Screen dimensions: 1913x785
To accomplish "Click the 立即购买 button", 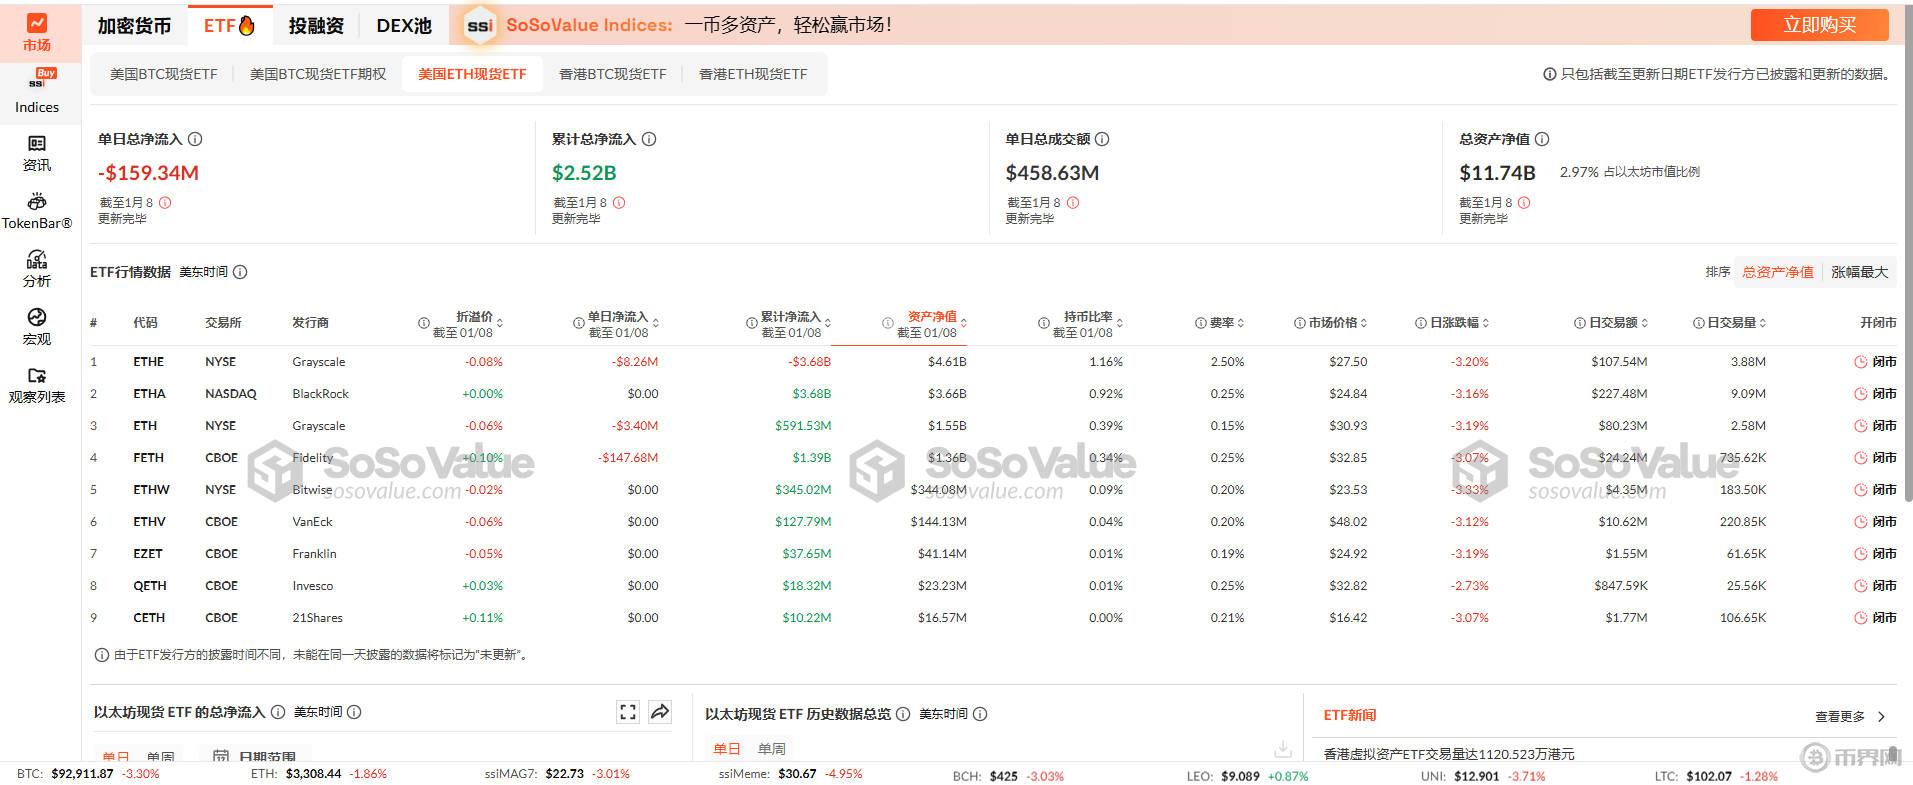I will coord(1819,25).
